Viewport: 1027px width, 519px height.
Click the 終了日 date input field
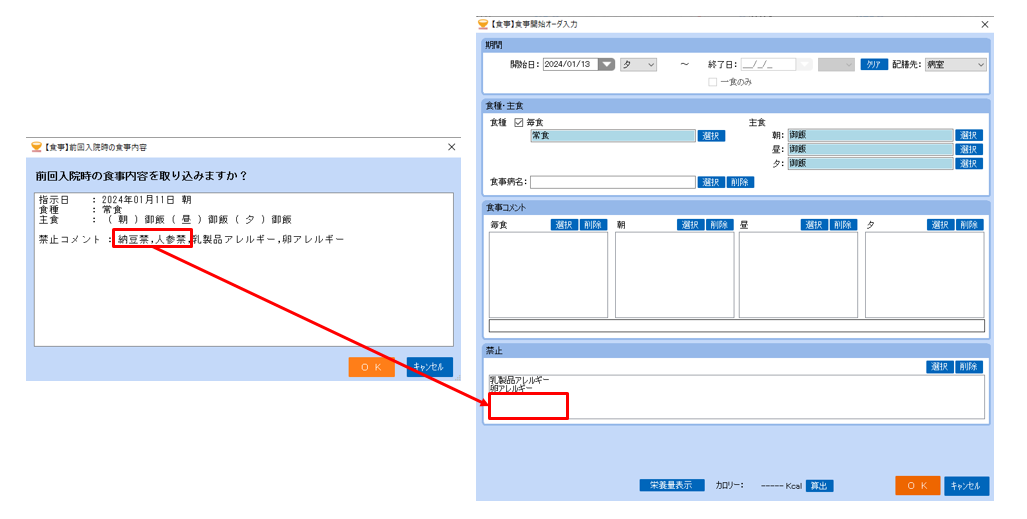coord(768,64)
